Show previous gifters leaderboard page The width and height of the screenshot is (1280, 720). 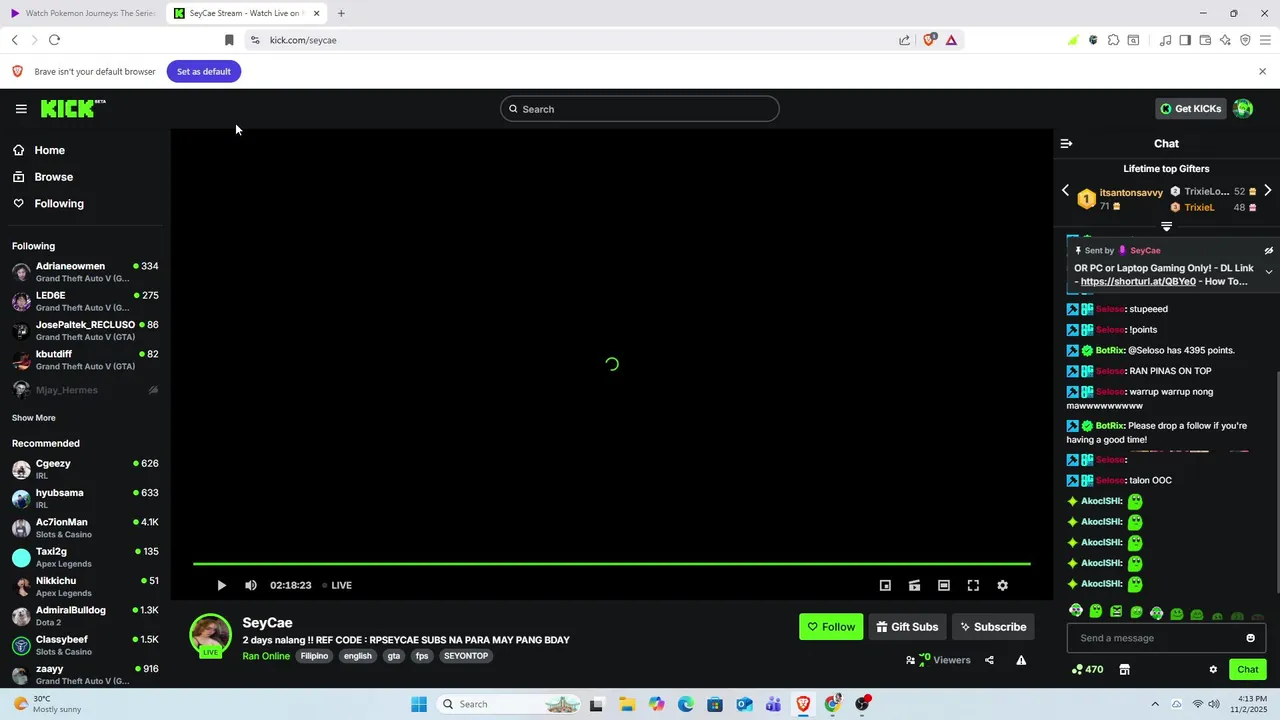pos(1065,190)
